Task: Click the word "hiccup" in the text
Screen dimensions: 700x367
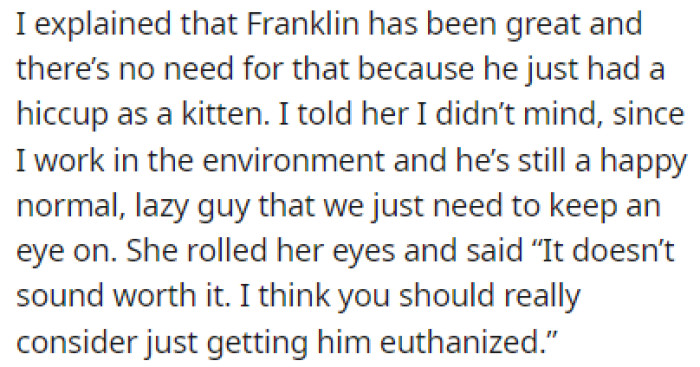Action: 62,117
